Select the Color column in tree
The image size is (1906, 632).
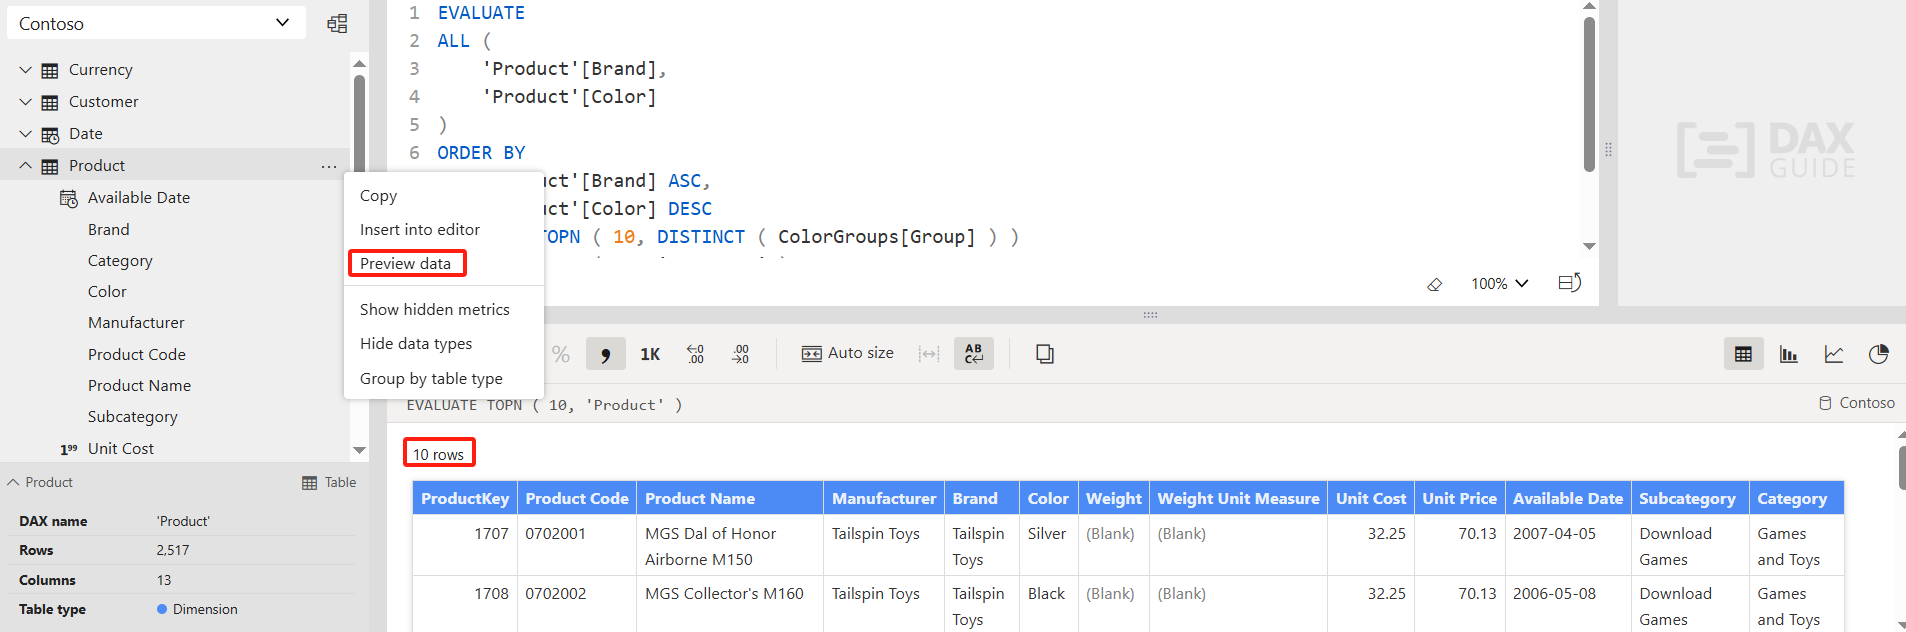(x=107, y=292)
